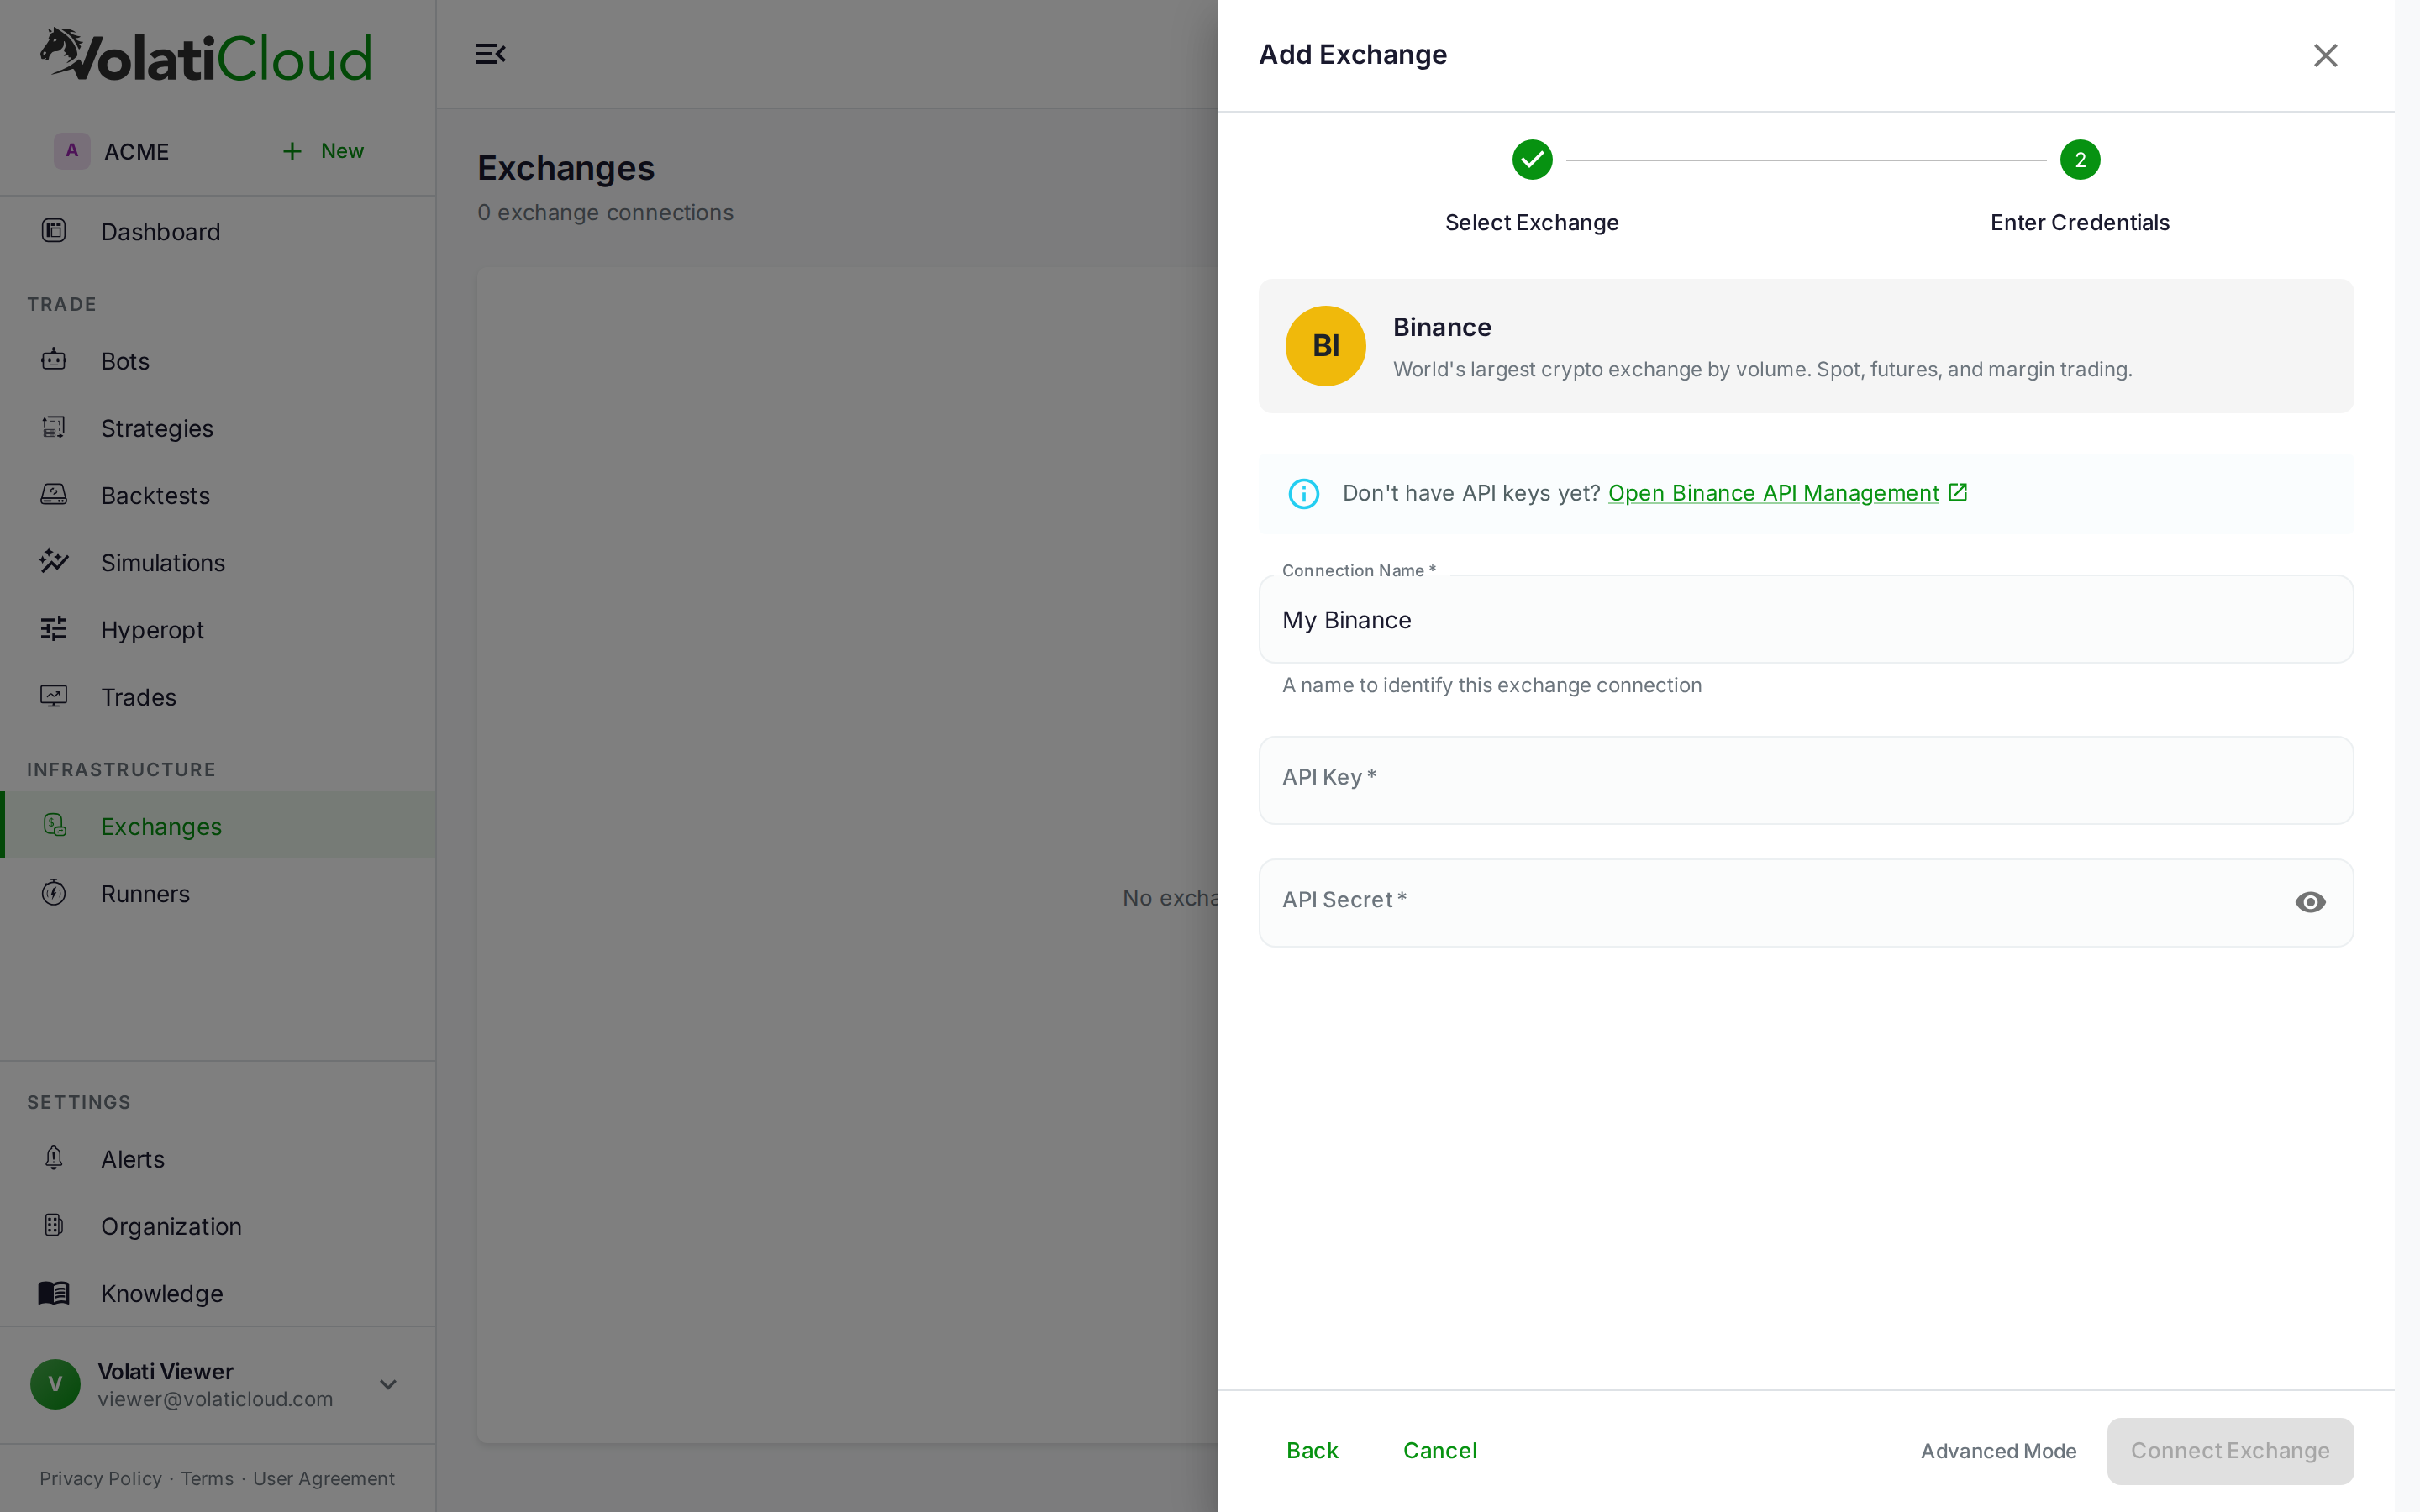Open Hyperopt section
The height and width of the screenshot is (1512, 2420).
pyautogui.click(x=218, y=629)
